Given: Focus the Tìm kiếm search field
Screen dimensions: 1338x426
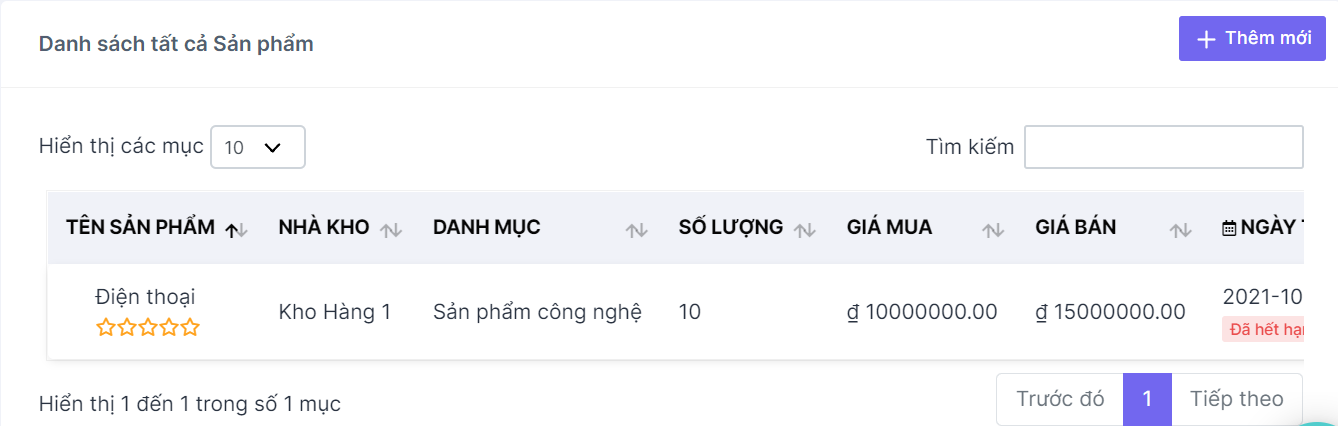Looking at the screenshot, I should coord(1164,147).
